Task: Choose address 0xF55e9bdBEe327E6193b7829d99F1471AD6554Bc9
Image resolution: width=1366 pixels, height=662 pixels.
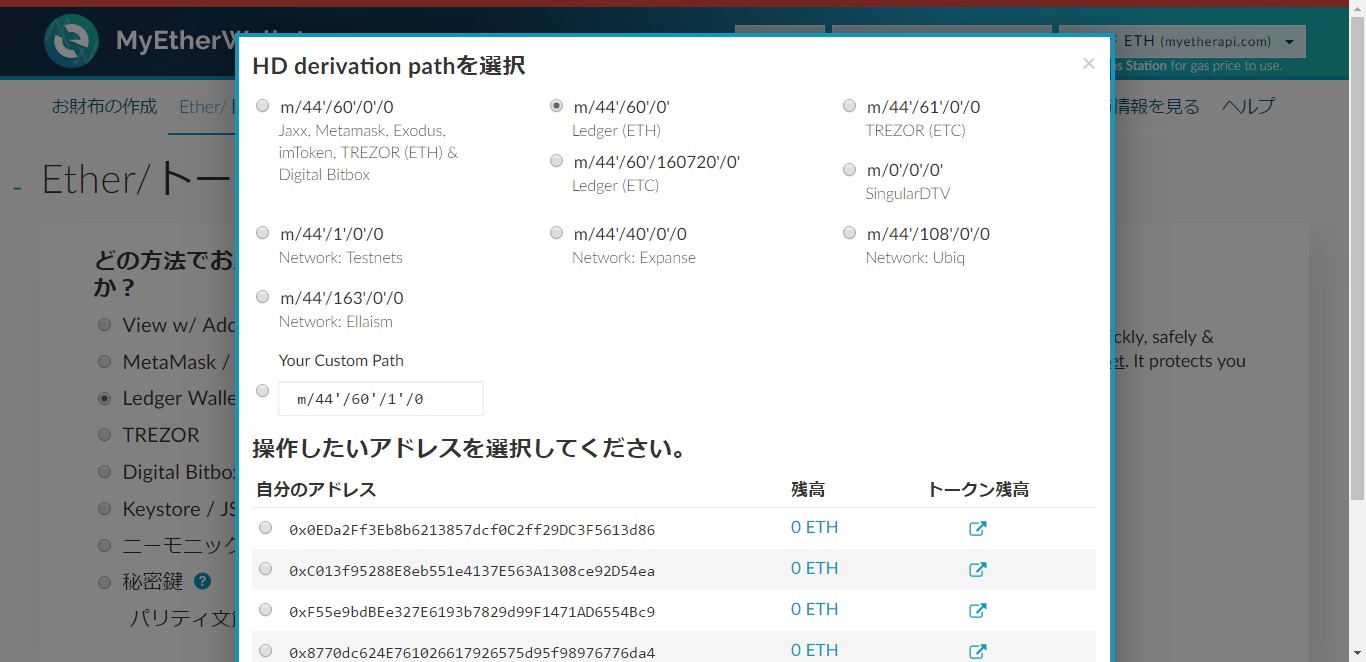Action: tap(265, 610)
